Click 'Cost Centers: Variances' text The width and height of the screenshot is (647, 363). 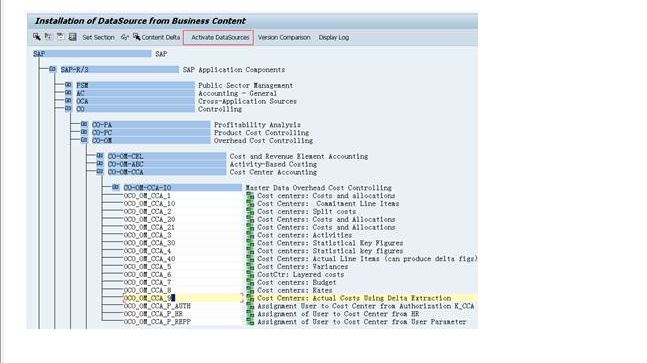click(x=302, y=266)
